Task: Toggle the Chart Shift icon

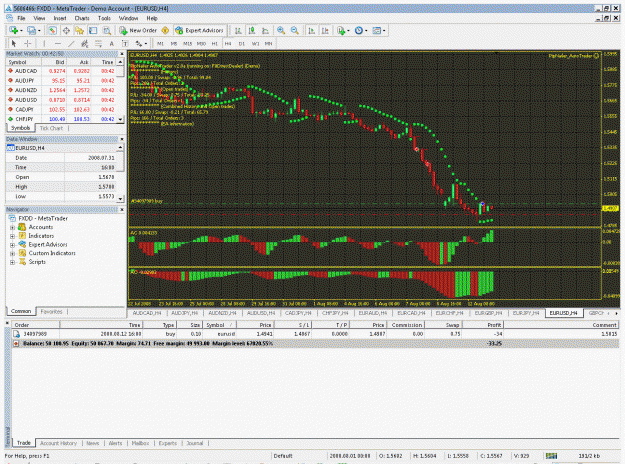Action: (325, 30)
